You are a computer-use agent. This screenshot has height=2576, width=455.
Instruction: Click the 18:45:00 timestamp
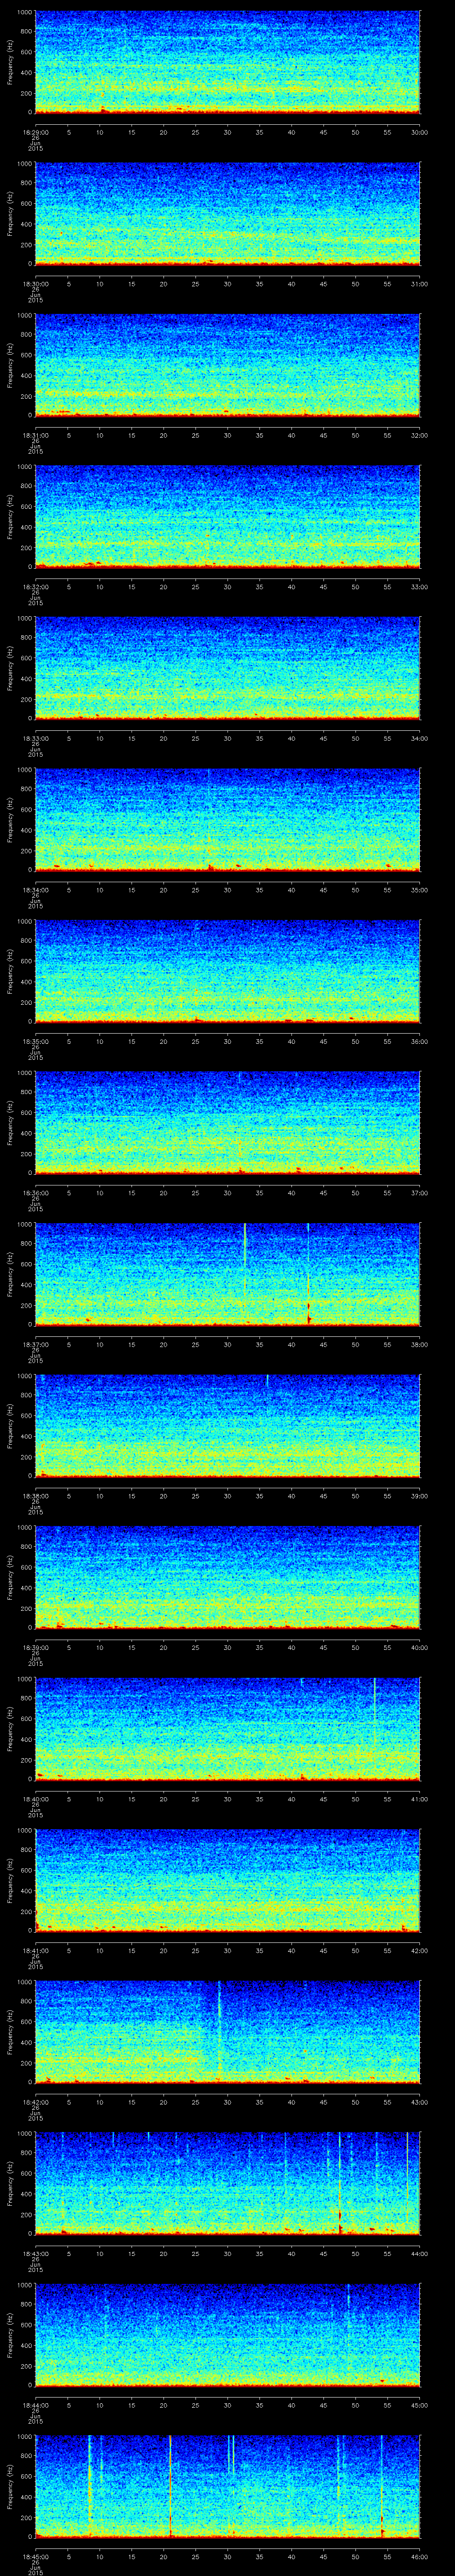point(36,2557)
